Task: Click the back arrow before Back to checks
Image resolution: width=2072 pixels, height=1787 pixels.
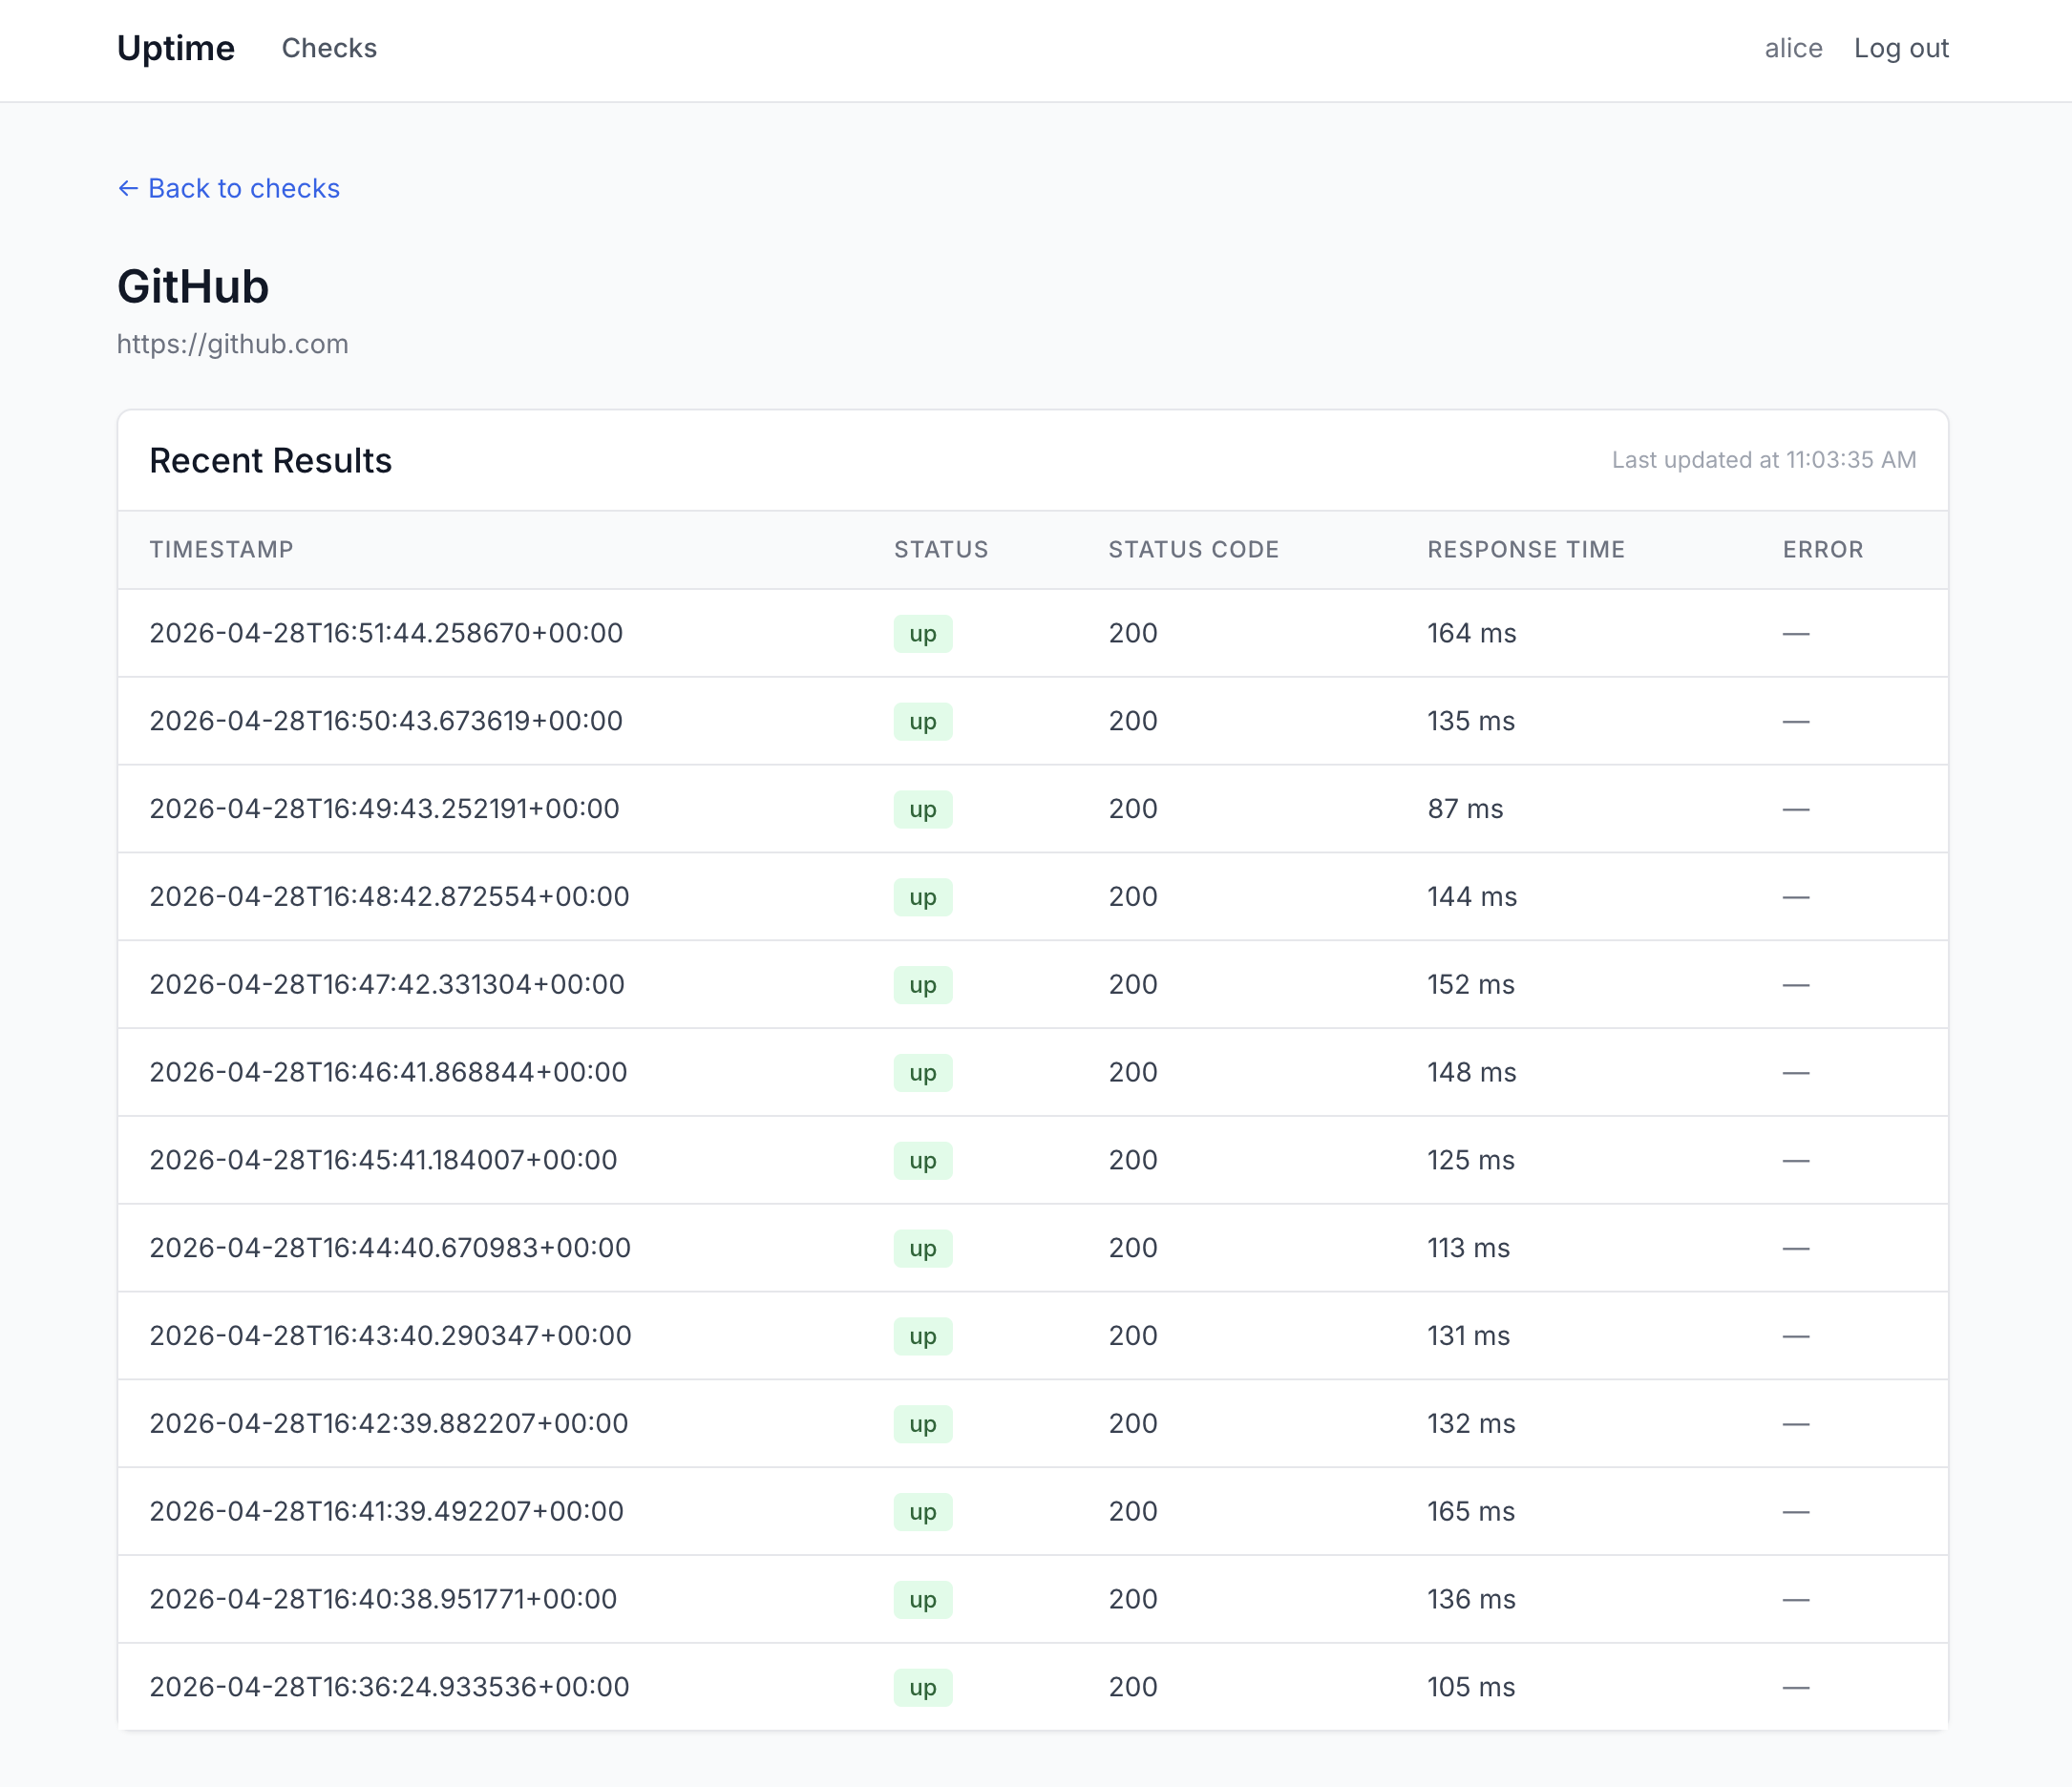Action: click(128, 188)
